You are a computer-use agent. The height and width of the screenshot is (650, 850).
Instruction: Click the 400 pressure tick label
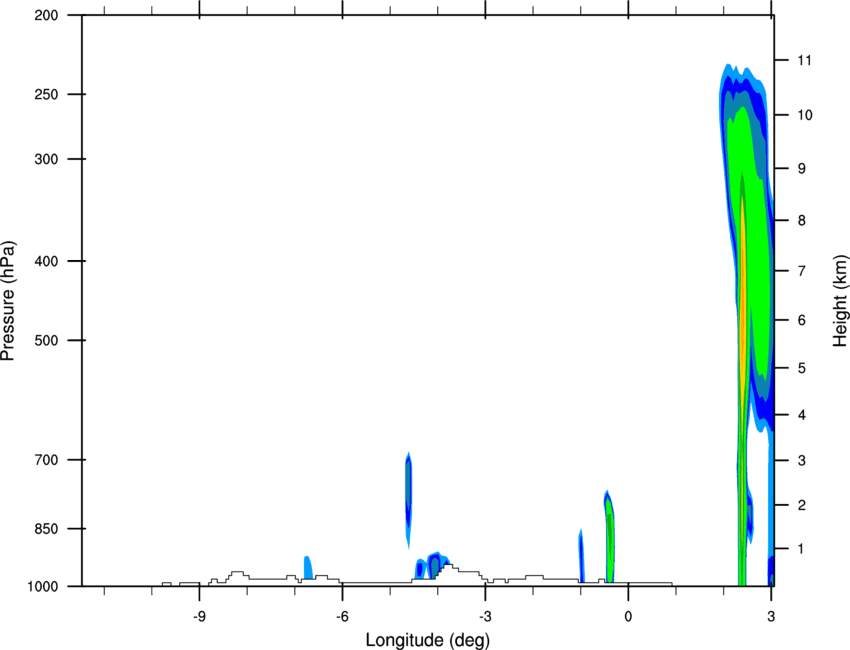pyautogui.click(x=46, y=261)
